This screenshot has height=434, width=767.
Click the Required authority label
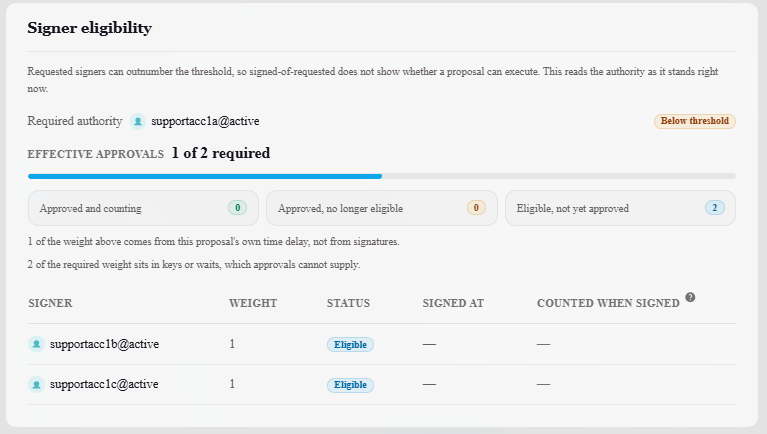[75, 121]
